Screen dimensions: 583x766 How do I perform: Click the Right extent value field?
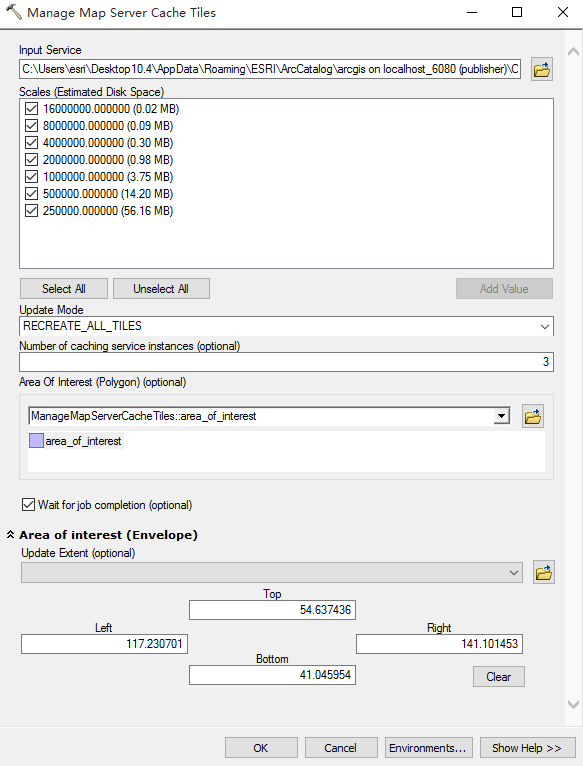tap(439, 644)
